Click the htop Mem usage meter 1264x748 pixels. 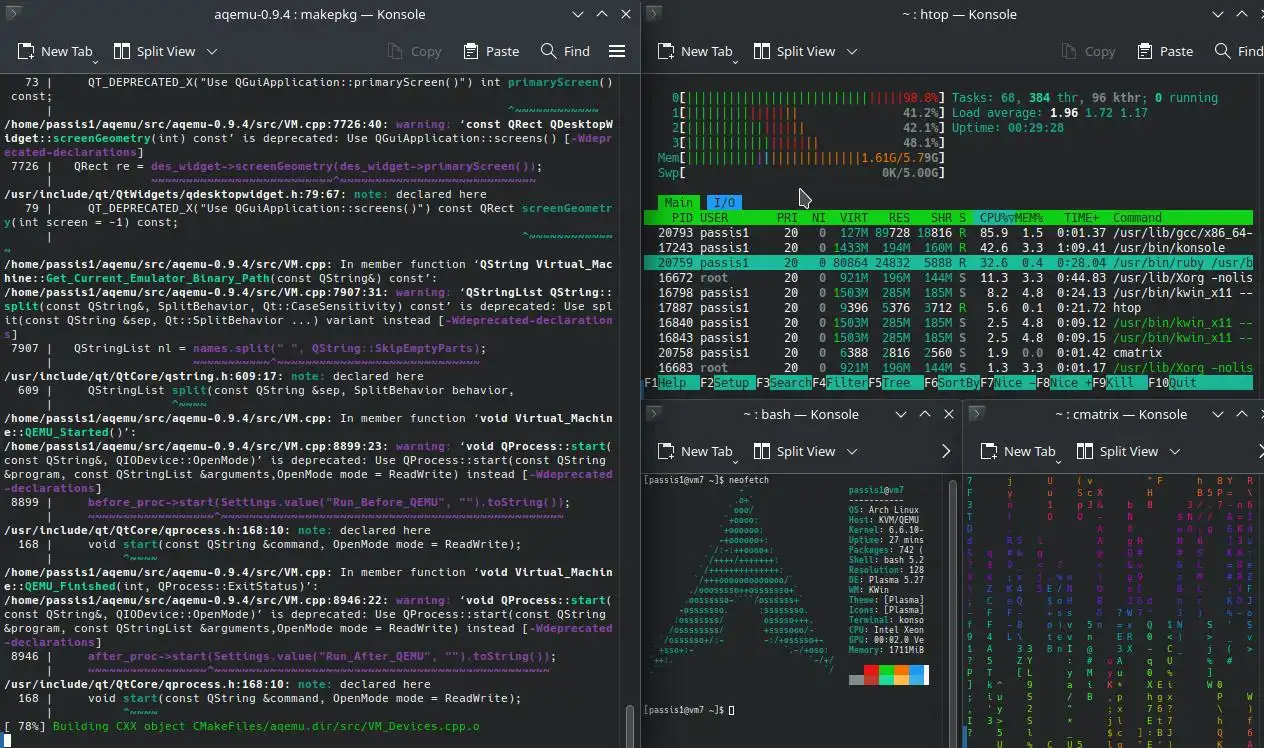801,158
